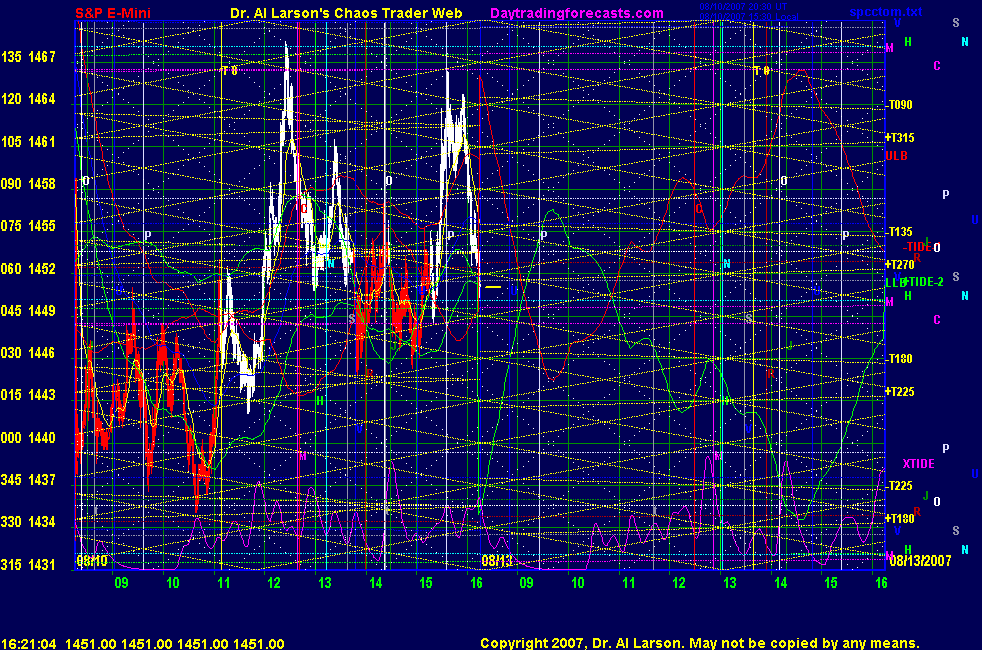Viewport: 982px width, 650px height.
Task: Click the "08/13/2007" date label
Action: tap(920, 560)
